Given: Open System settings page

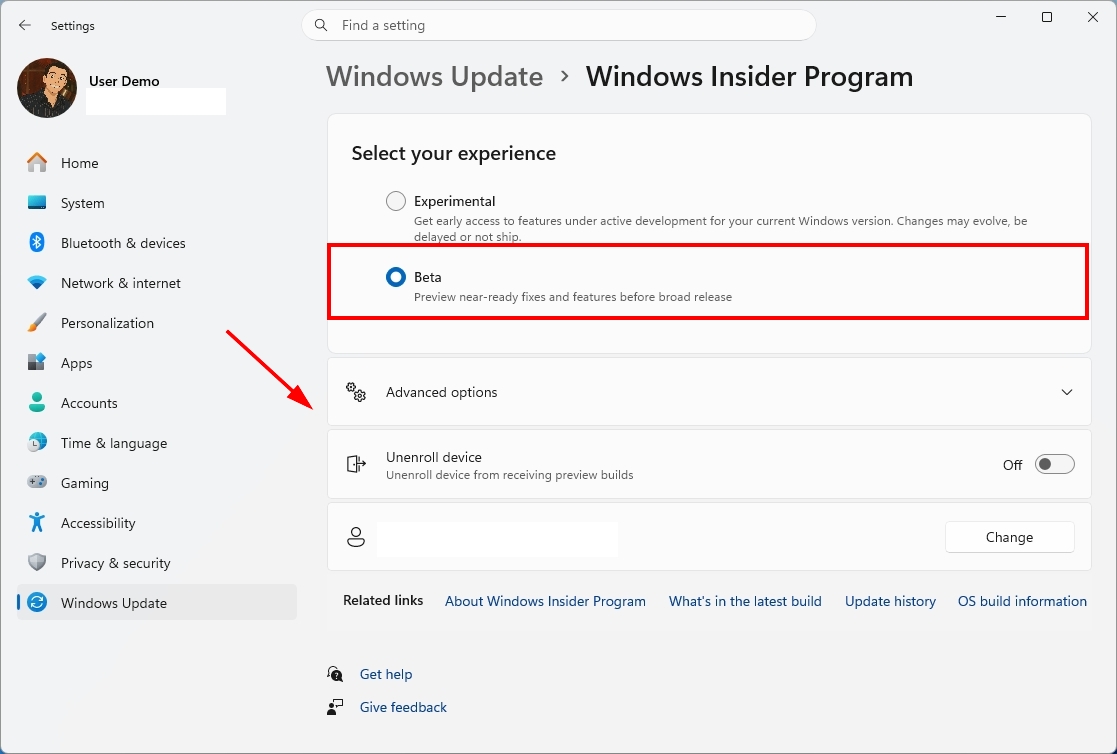Looking at the screenshot, I should point(157,202).
